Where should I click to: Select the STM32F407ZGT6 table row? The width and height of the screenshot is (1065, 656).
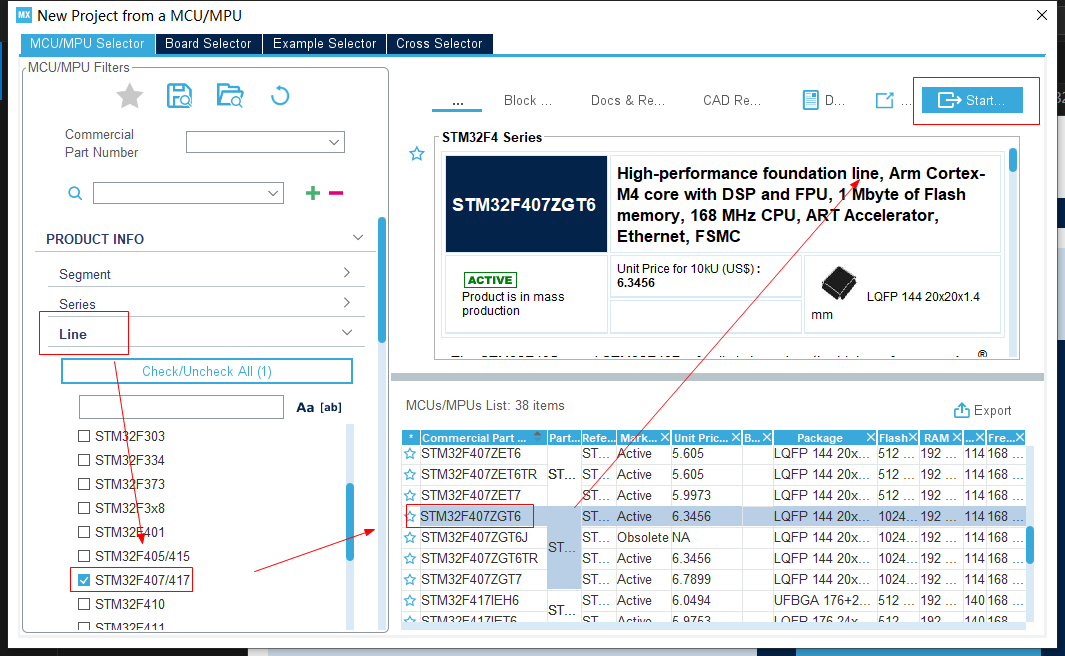(x=713, y=516)
